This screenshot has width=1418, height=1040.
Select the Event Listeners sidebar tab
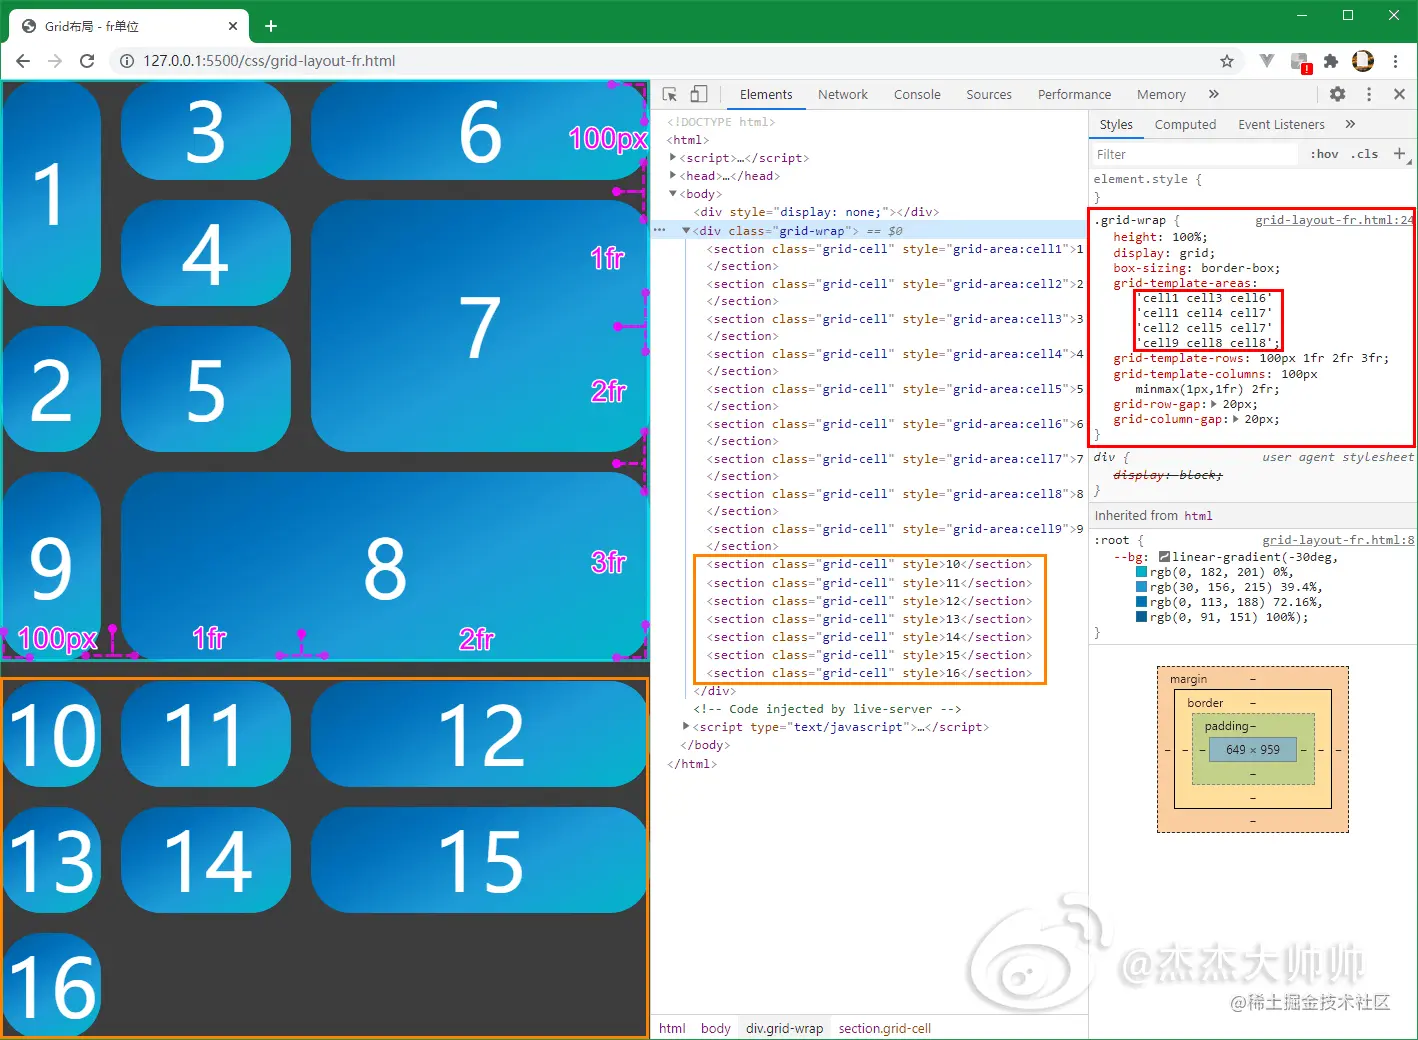tap(1281, 124)
